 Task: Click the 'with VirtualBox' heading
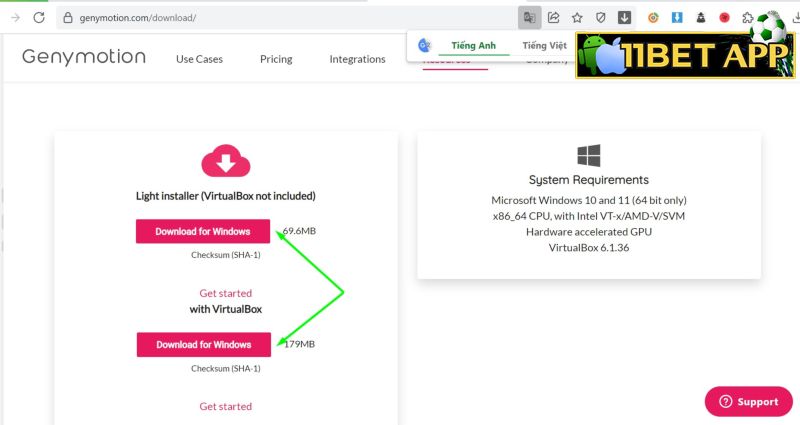(x=226, y=309)
